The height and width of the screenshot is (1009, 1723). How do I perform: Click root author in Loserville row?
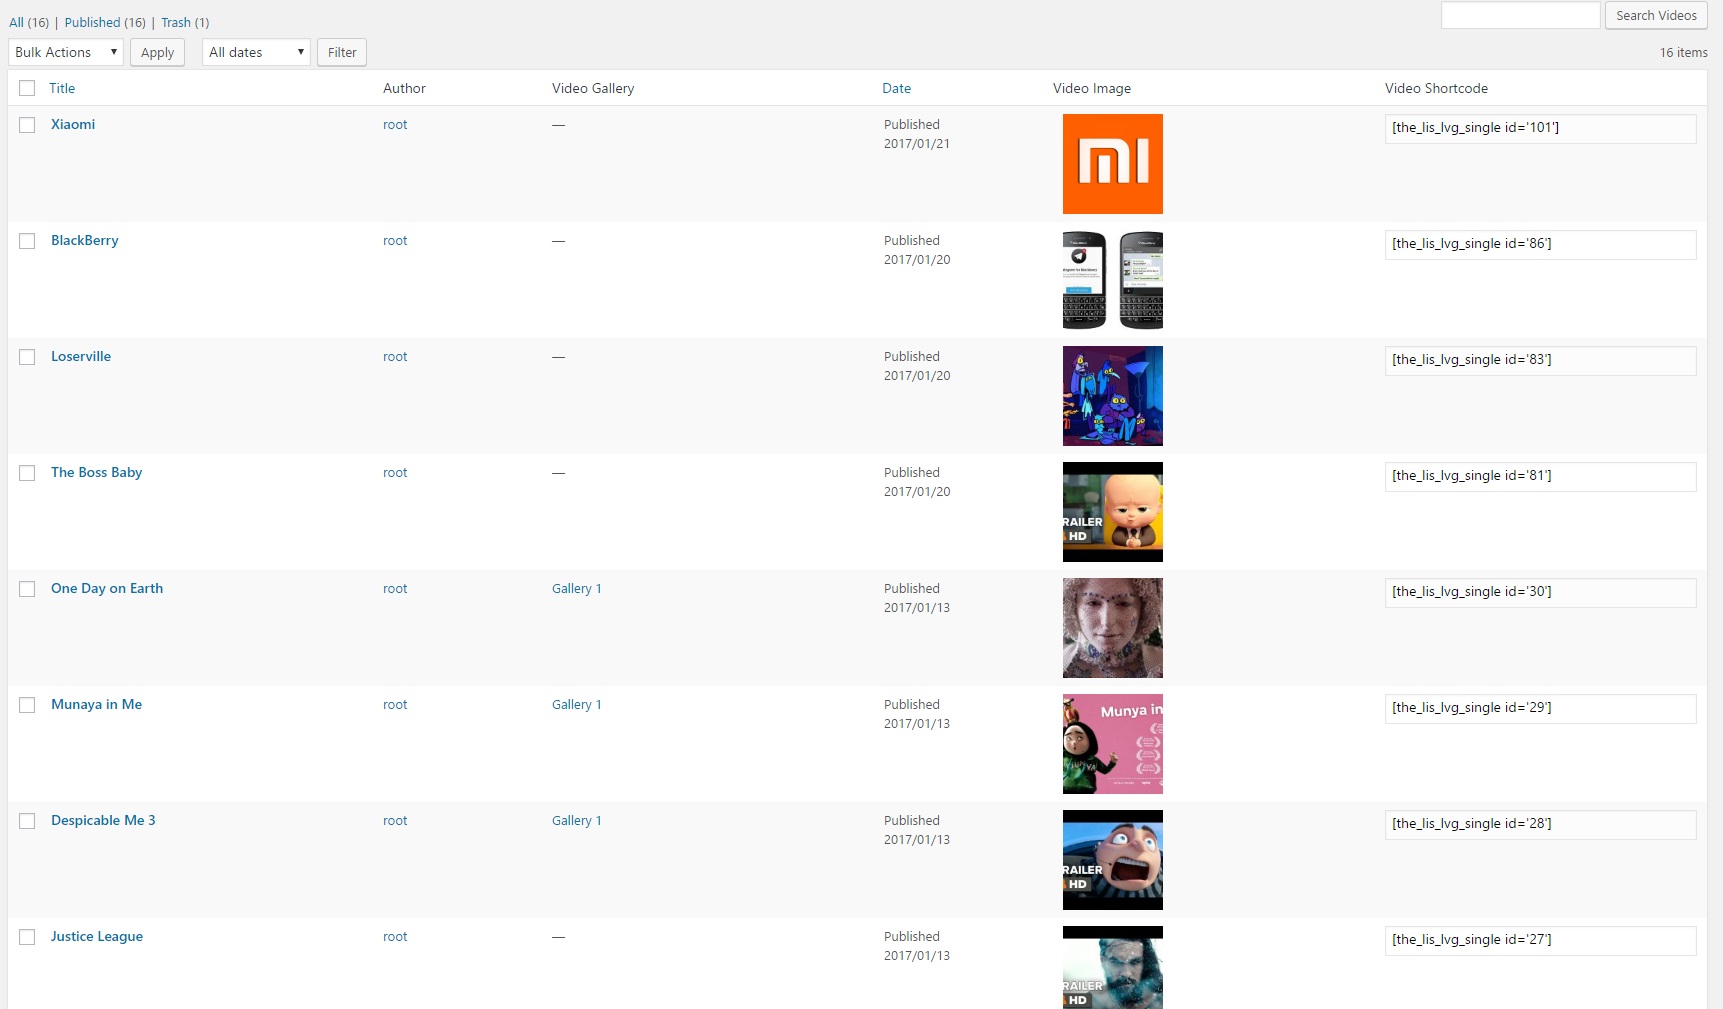(395, 357)
